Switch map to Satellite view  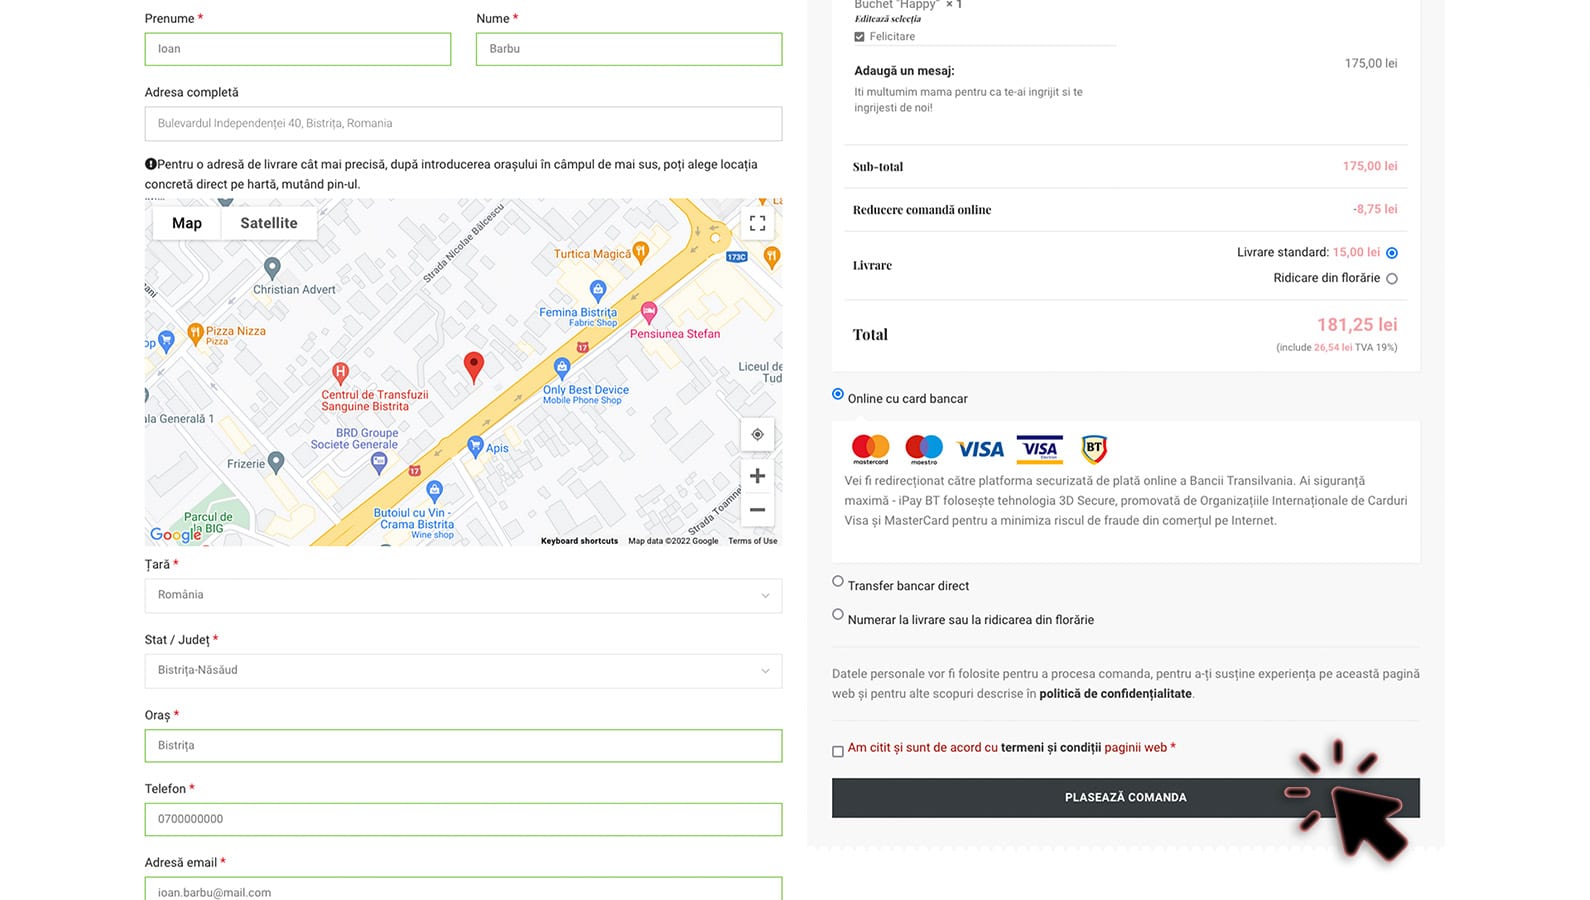tap(268, 223)
